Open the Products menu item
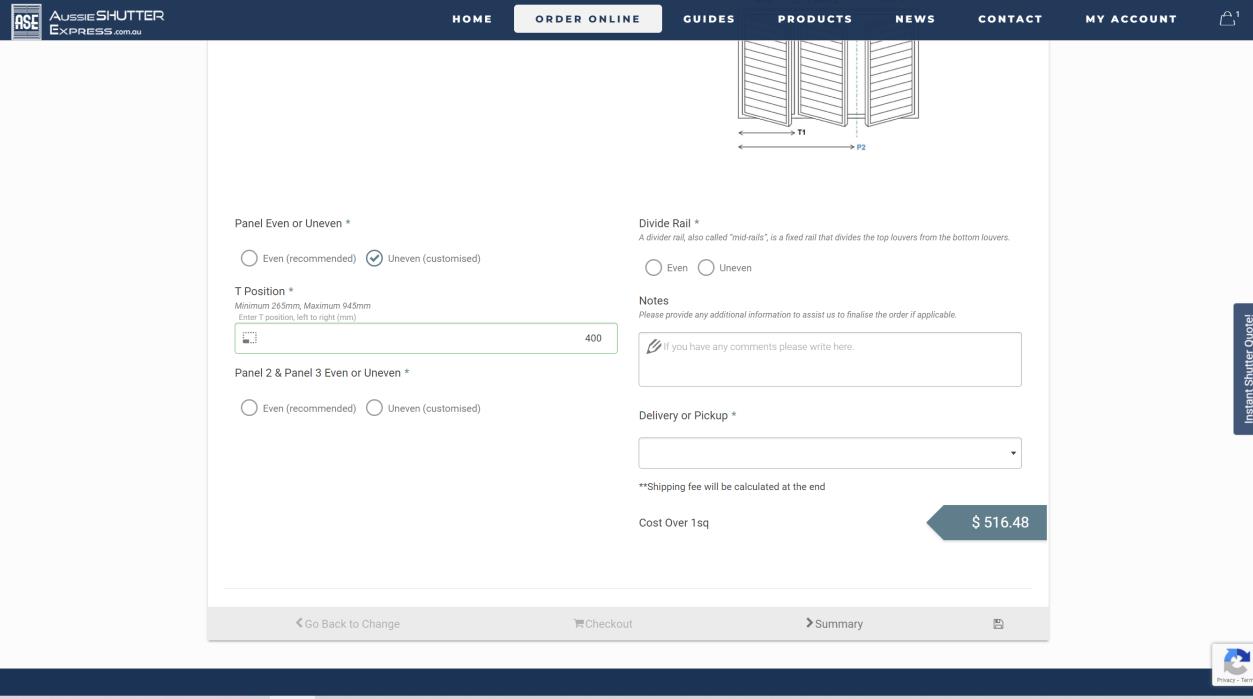The height and width of the screenshot is (699, 1253). [x=814, y=19]
